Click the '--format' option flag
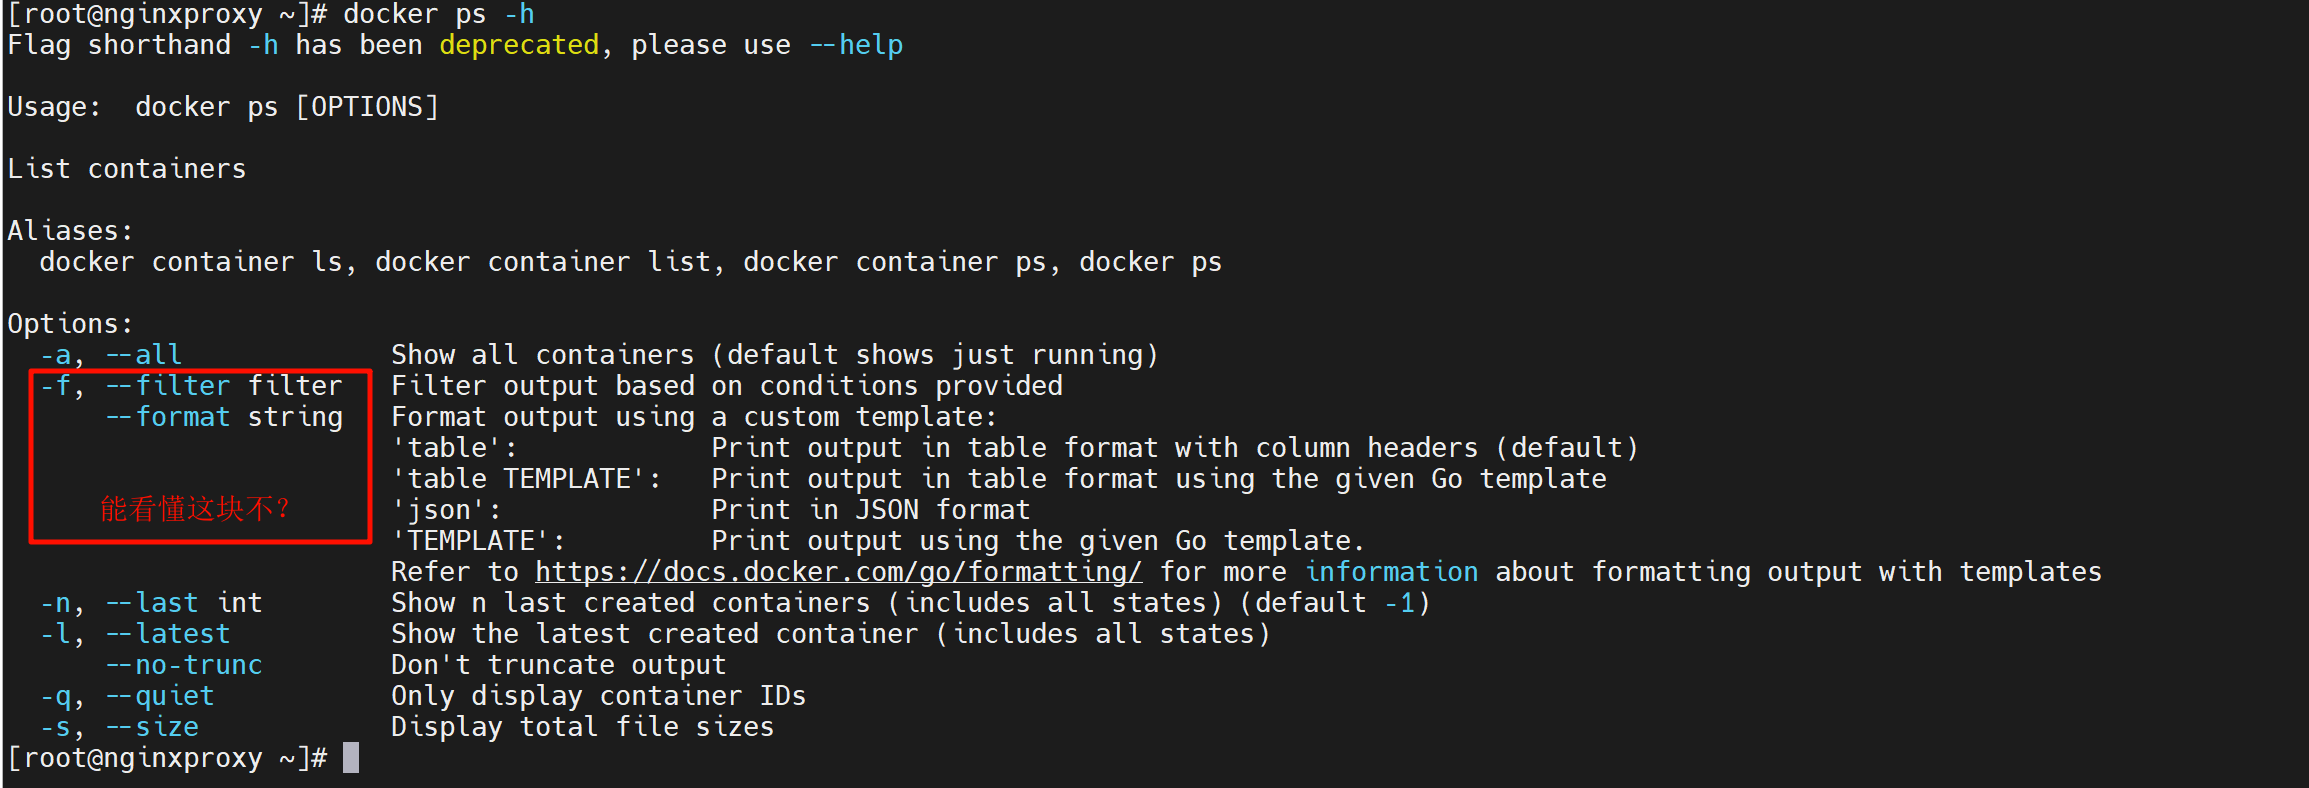The width and height of the screenshot is (2309, 788). coord(168,417)
